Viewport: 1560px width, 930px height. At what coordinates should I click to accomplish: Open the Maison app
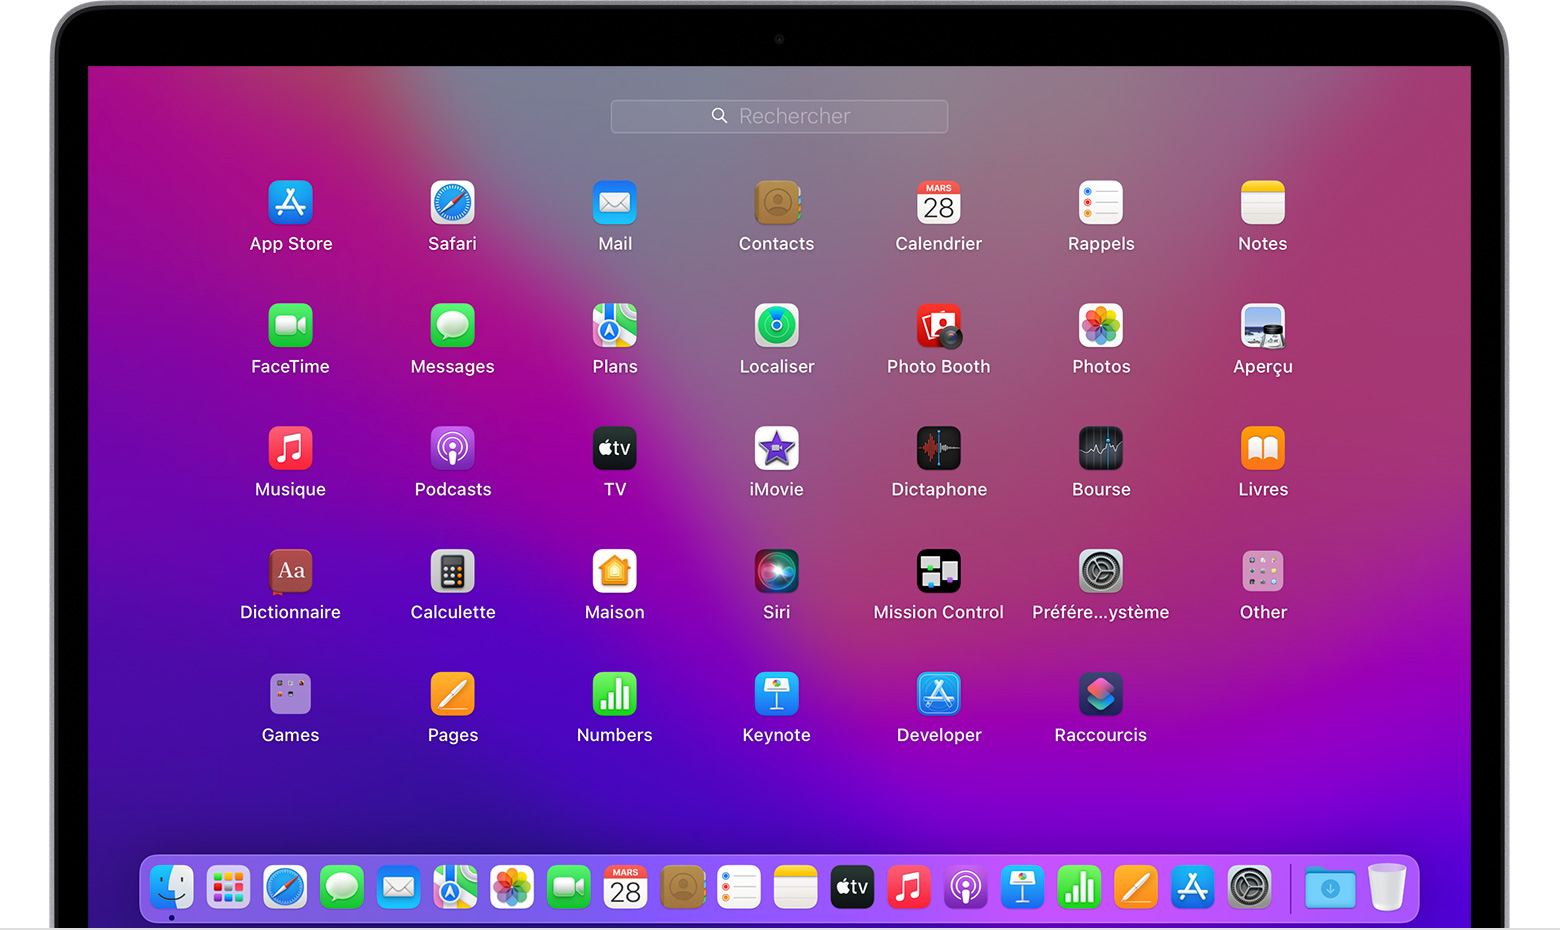tap(614, 572)
